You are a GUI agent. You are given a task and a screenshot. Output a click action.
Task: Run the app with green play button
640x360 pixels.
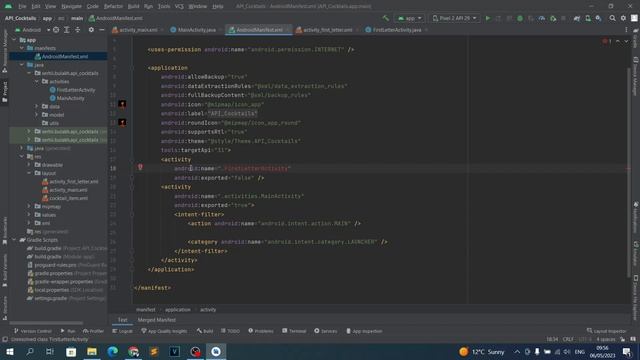tap(487, 18)
